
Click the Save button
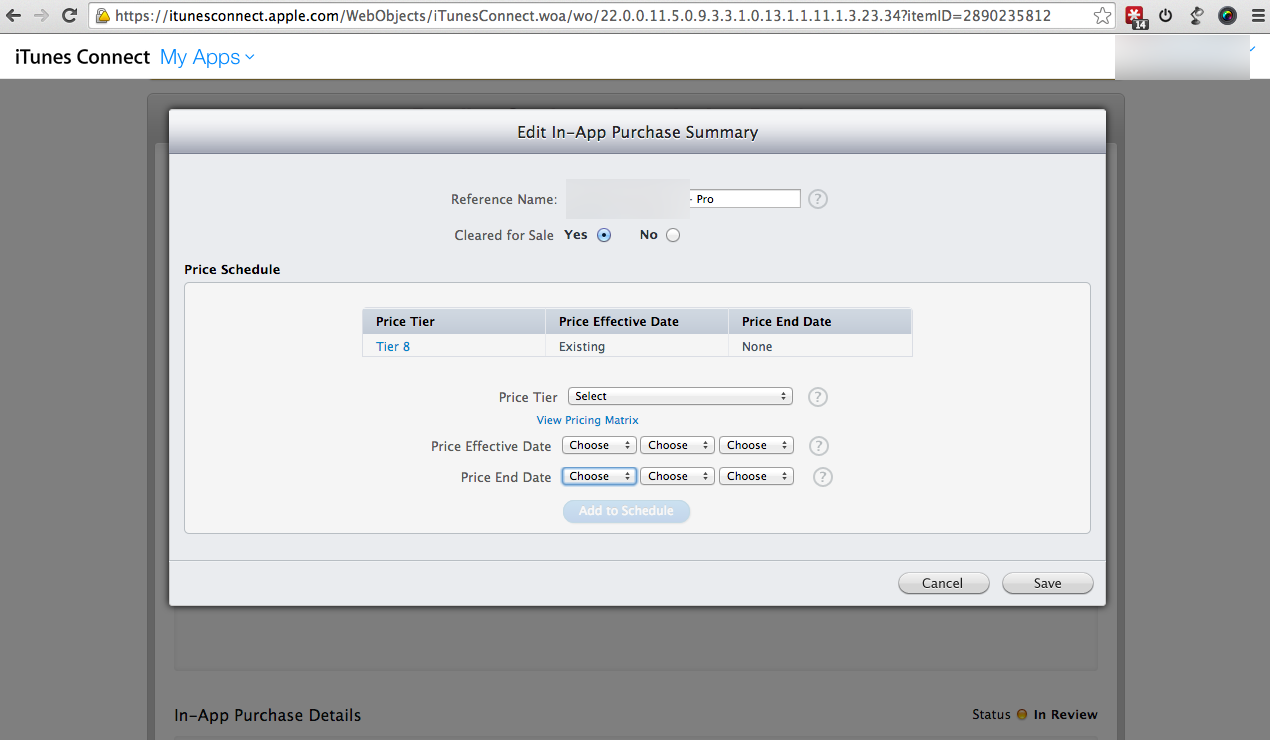click(1047, 583)
